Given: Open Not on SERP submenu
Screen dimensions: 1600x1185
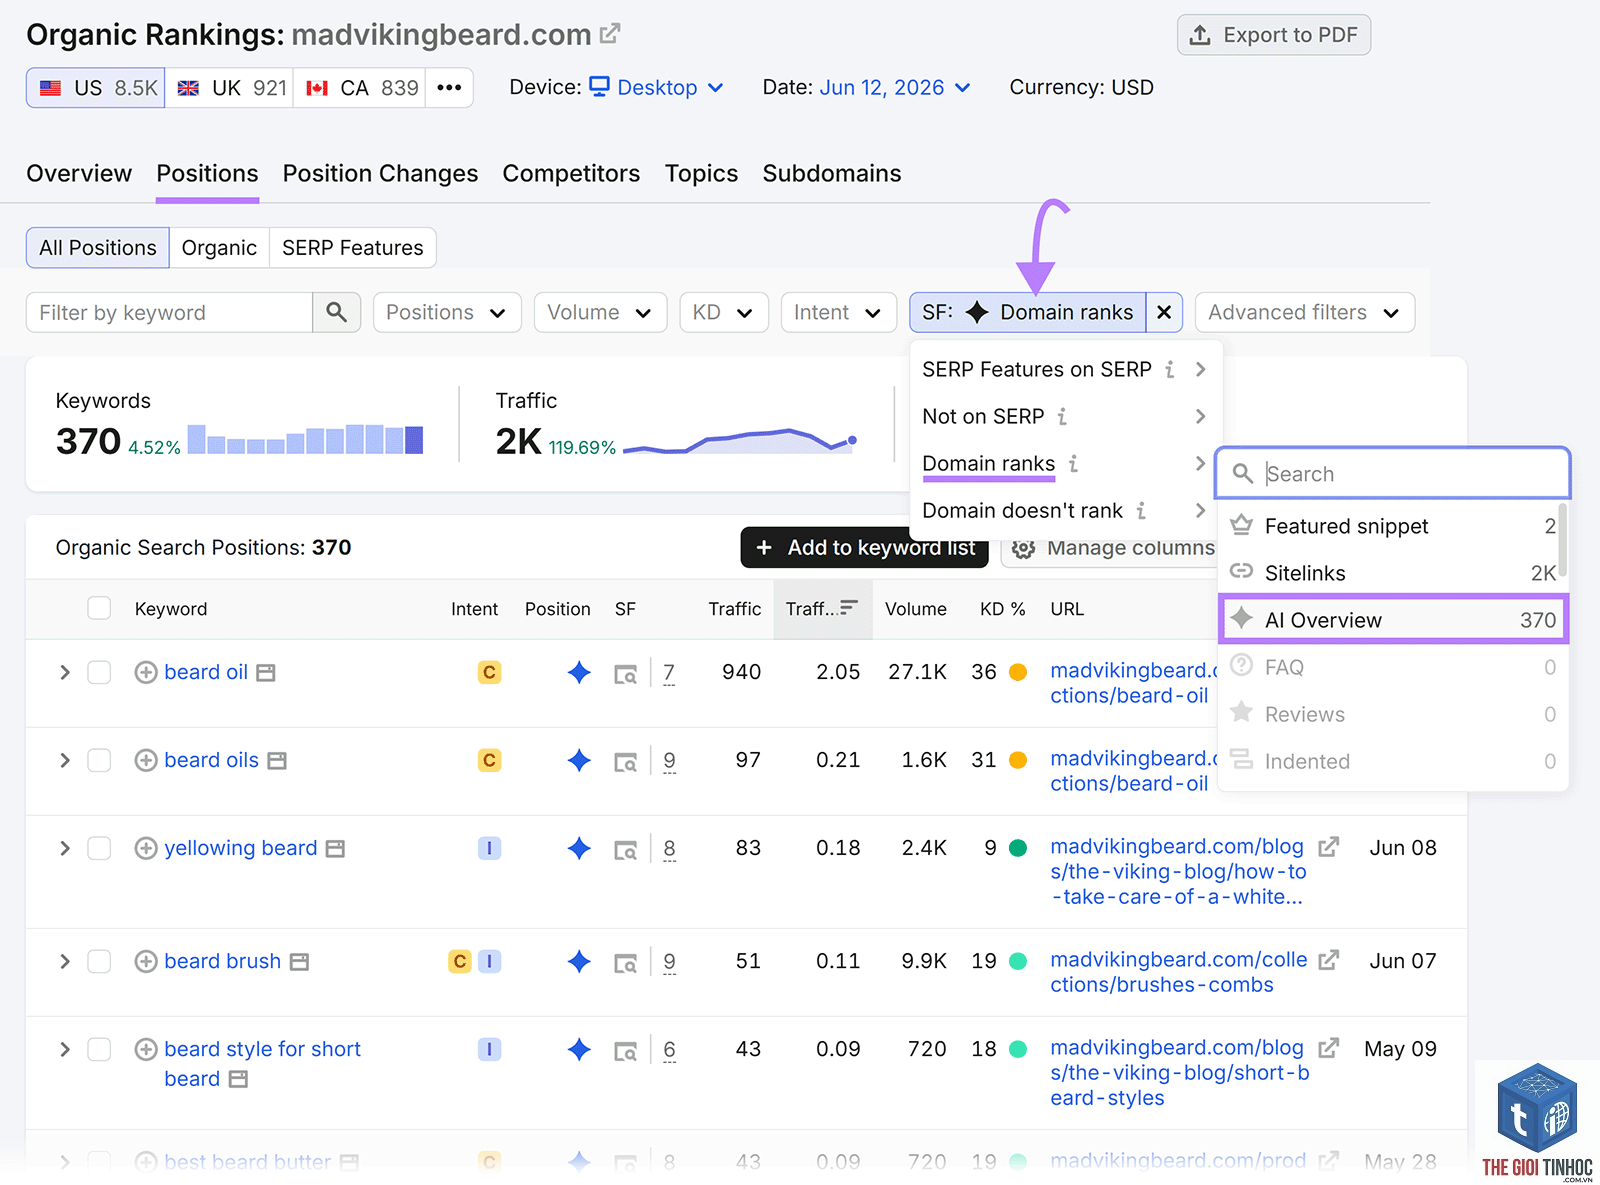Looking at the screenshot, I should coord(1065,416).
